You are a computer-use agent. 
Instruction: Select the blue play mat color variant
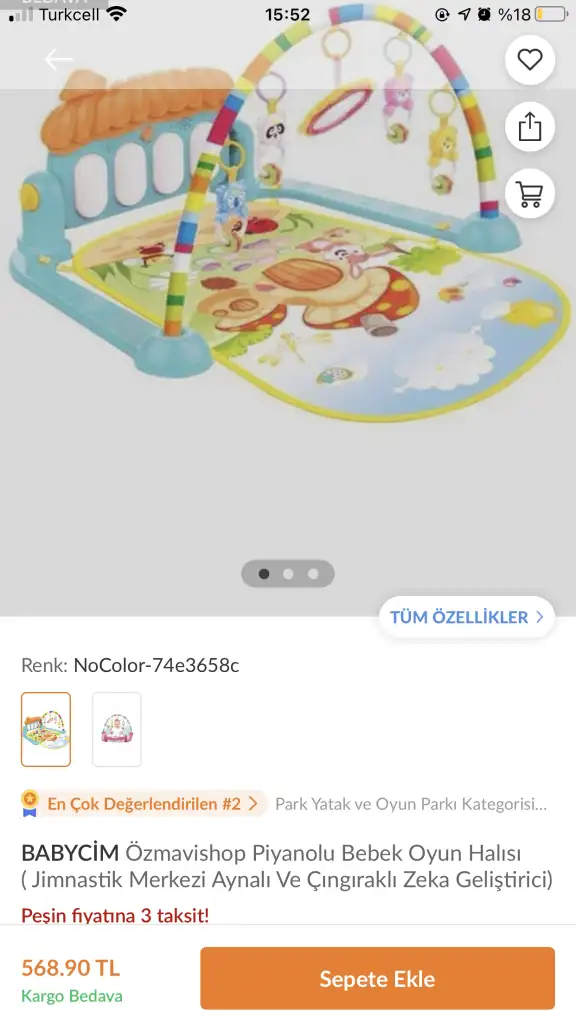click(46, 729)
